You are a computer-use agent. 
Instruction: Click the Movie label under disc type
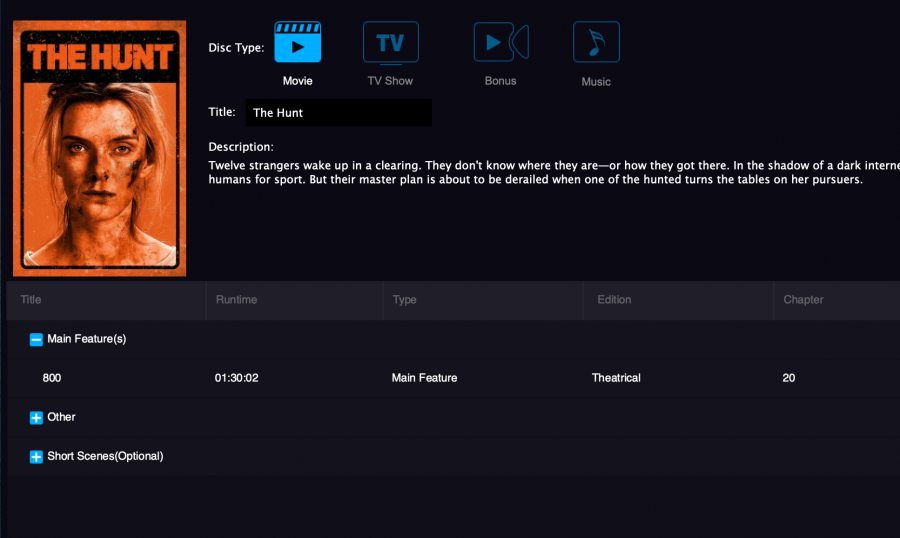[x=297, y=81]
